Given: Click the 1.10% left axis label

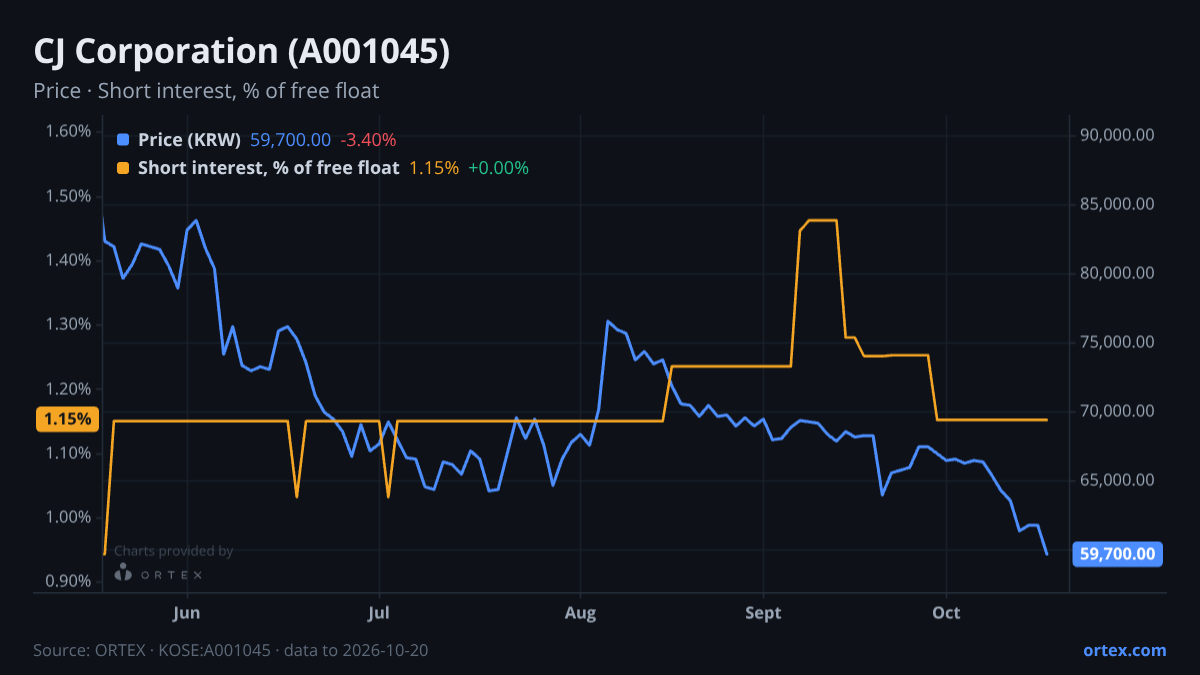Looking at the screenshot, I should (x=68, y=453).
